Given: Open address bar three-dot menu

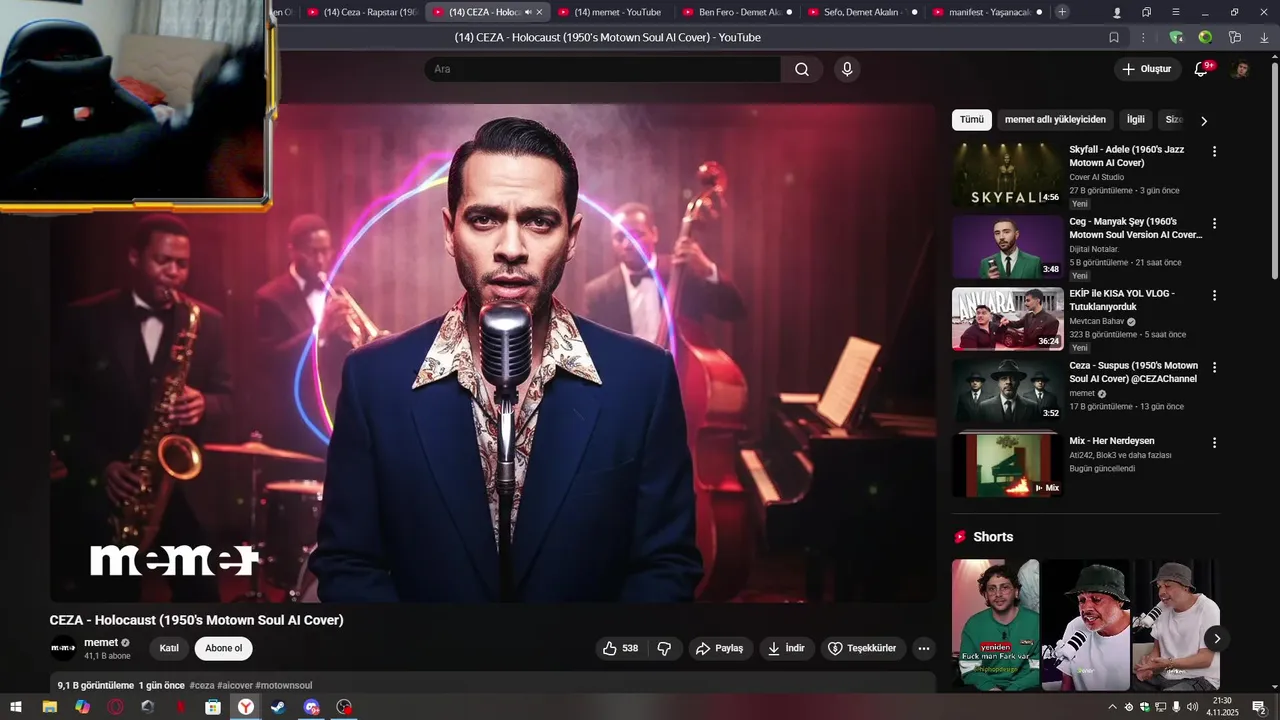Looking at the screenshot, I should 1143,37.
